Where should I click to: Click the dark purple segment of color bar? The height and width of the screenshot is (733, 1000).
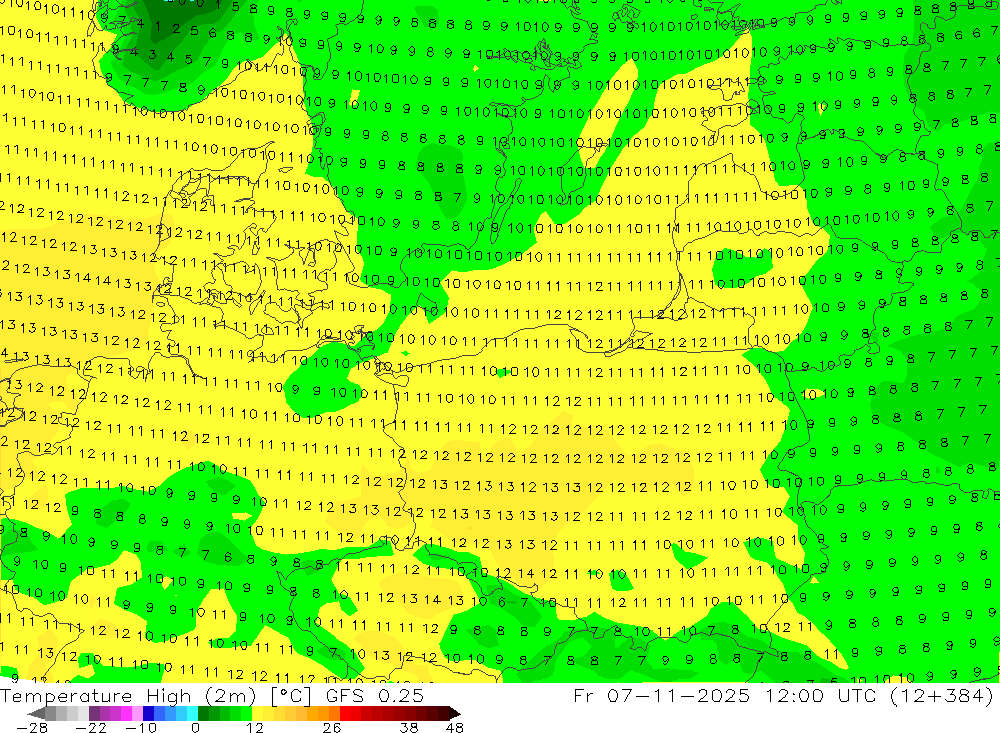click(x=94, y=714)
